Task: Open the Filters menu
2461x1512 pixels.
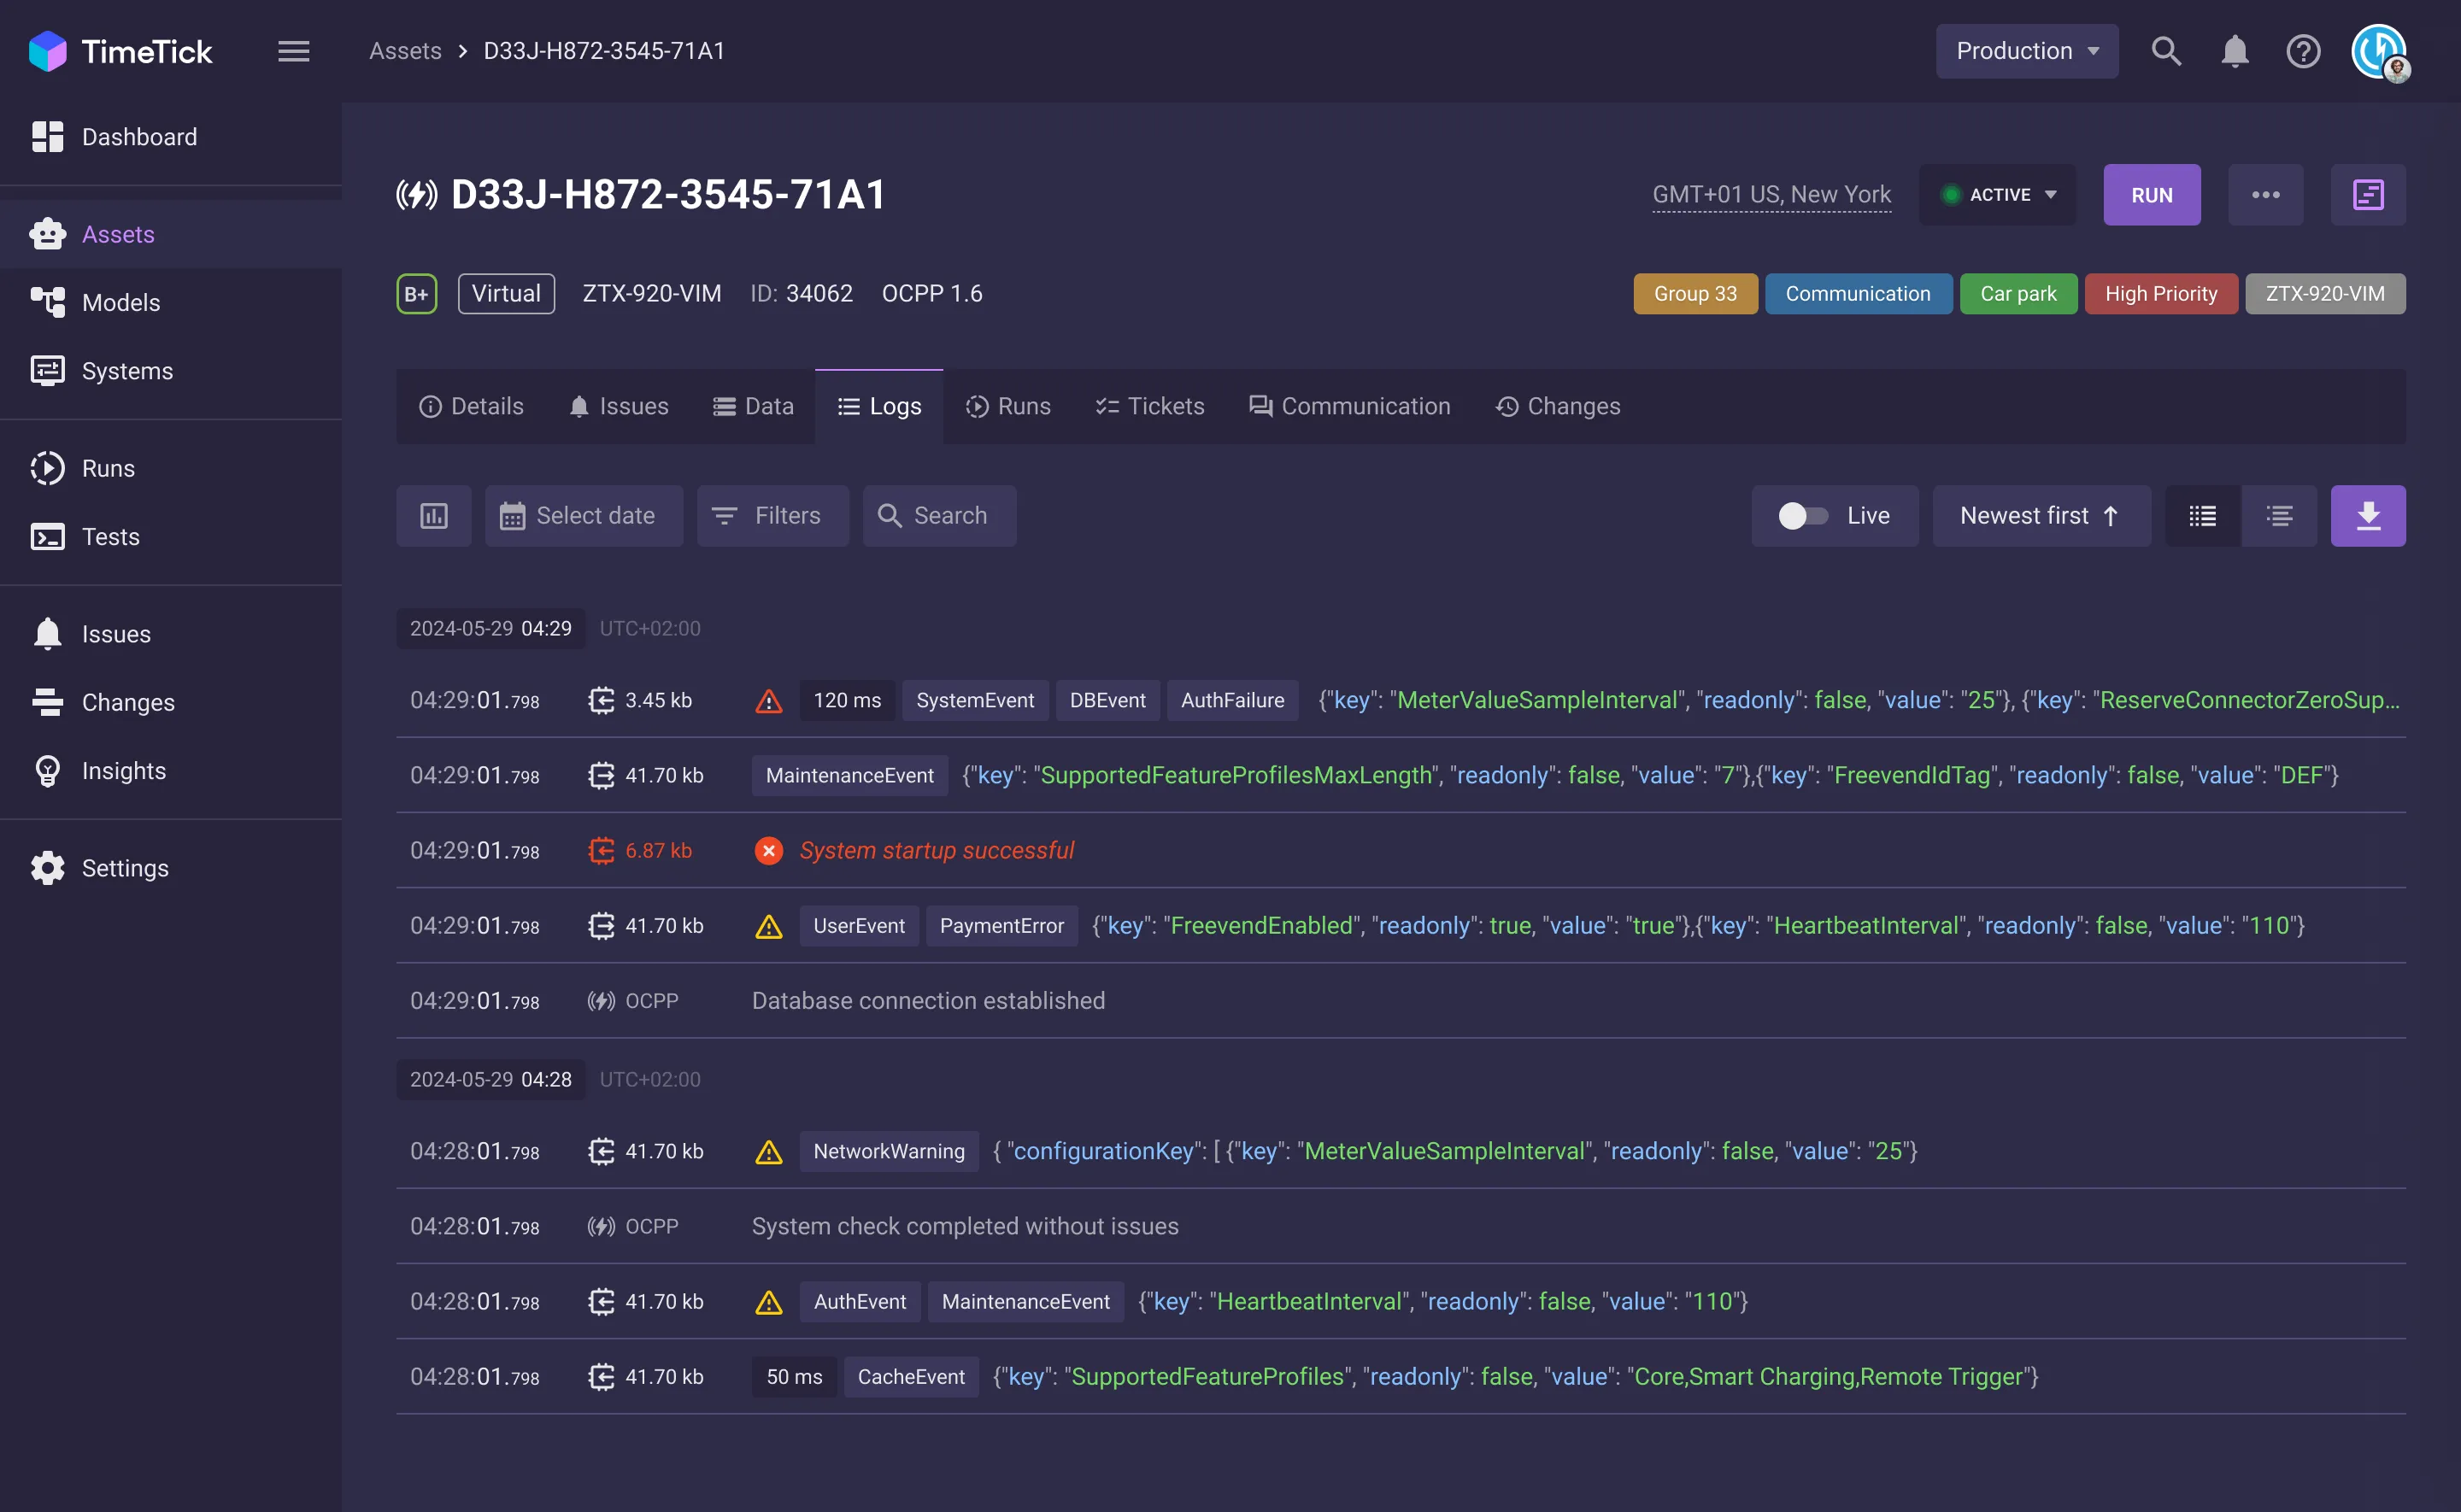Action: click(772, 516)
